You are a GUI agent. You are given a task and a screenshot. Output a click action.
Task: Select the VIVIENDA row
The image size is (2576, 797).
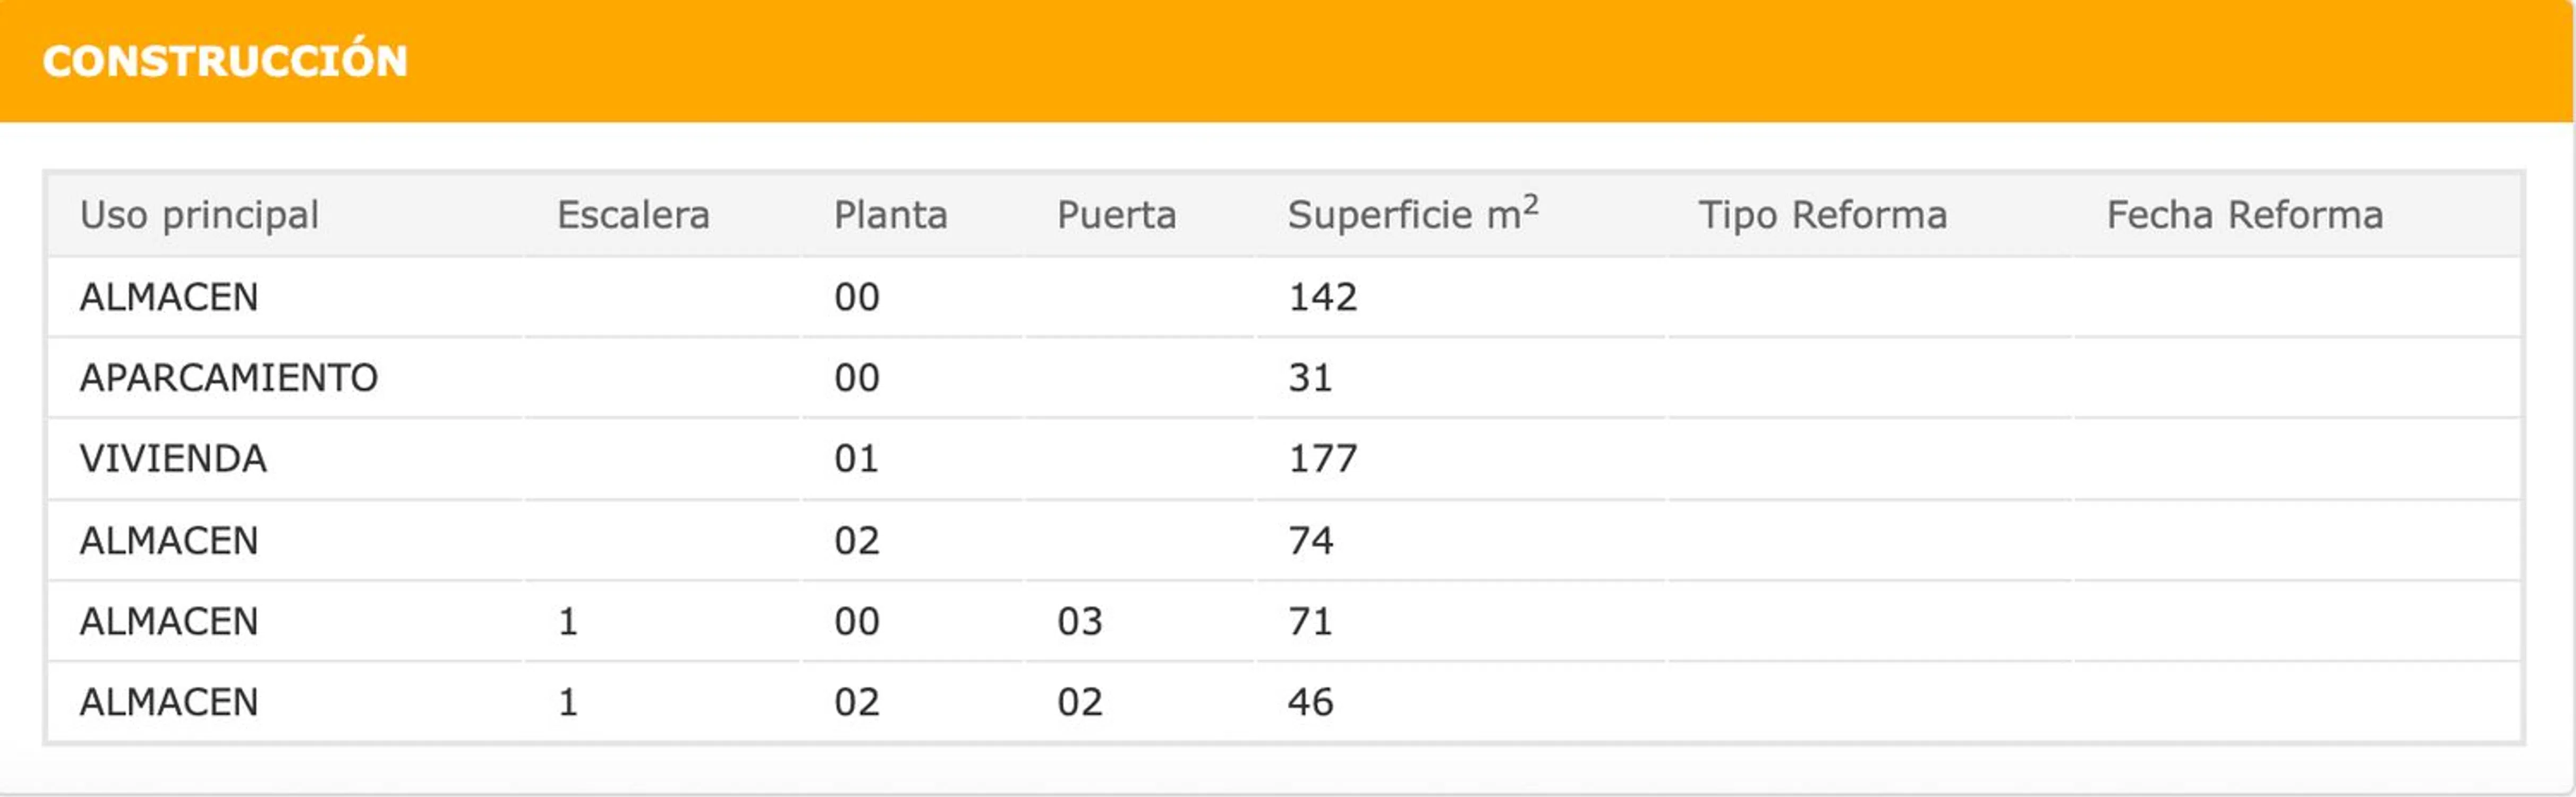click(x=173, y=459)
